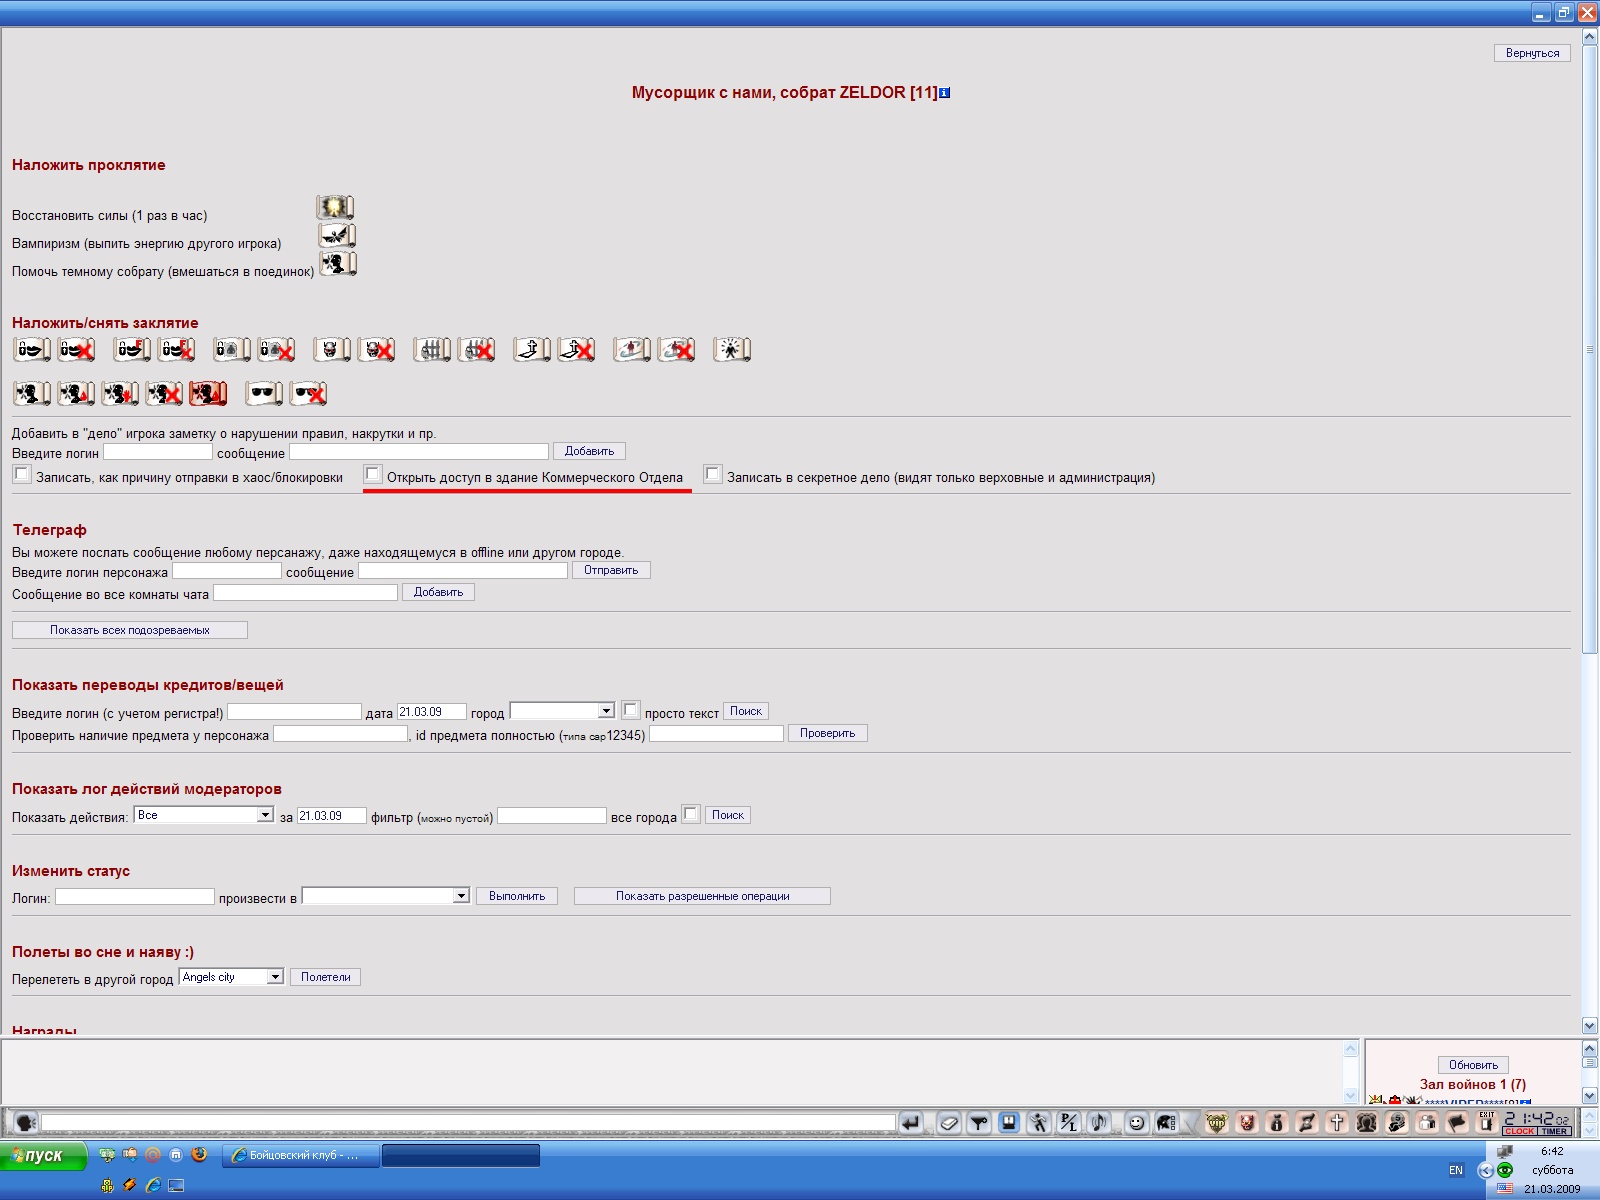1600x1200 pixels.
Task: Open the smiley emoticons icon
Action: [x=1136, y=1123]
